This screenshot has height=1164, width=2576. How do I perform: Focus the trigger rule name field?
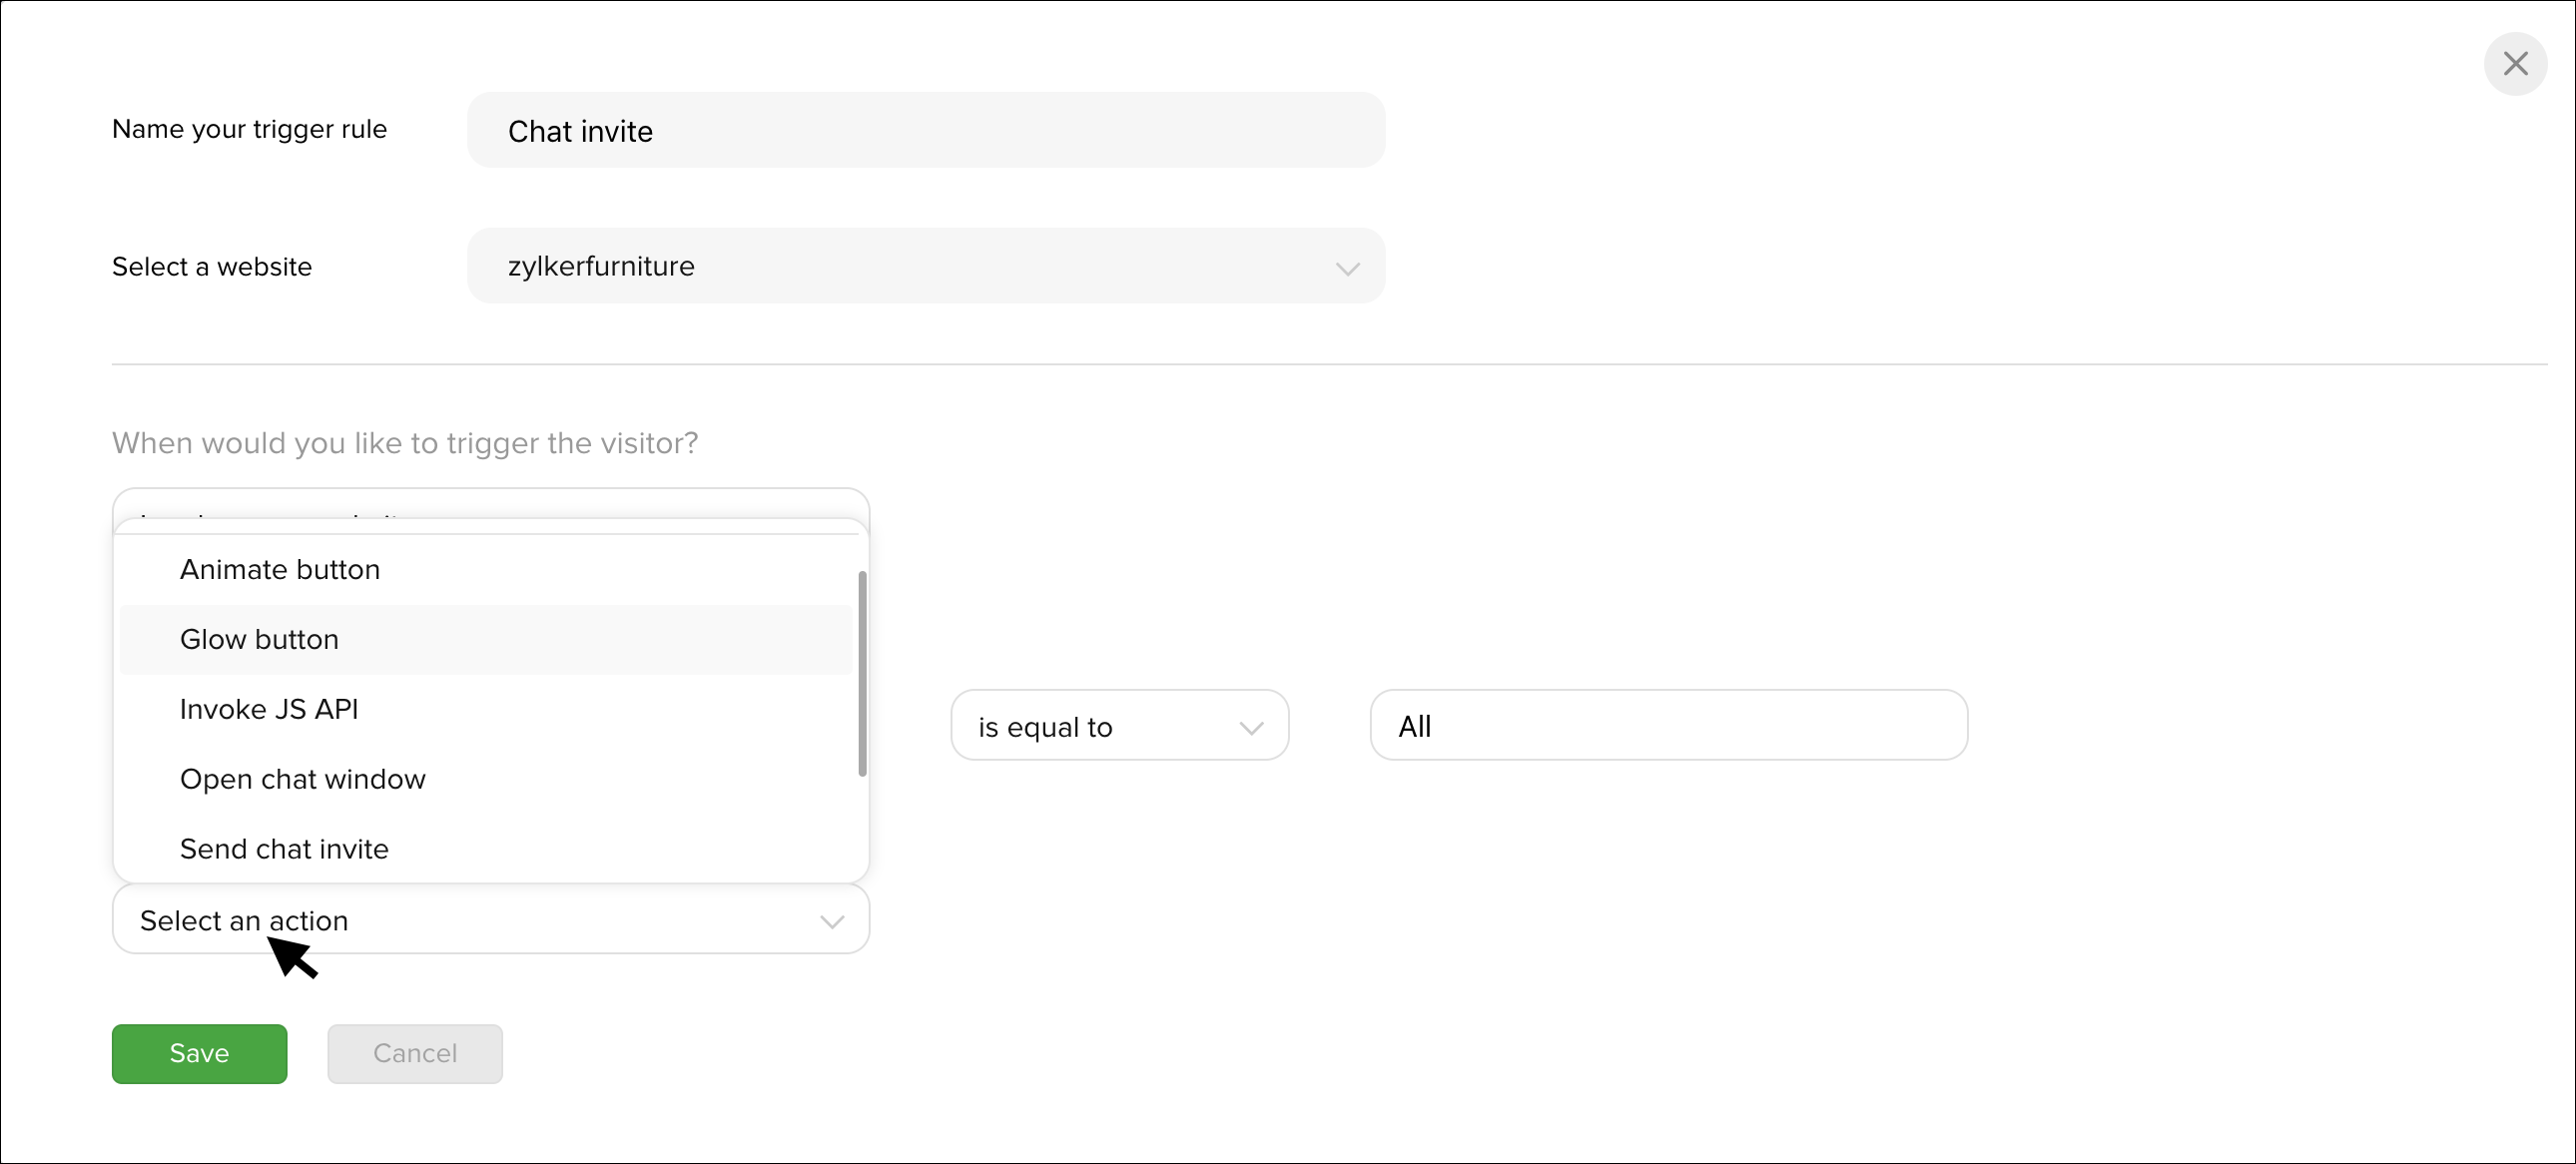926,130
